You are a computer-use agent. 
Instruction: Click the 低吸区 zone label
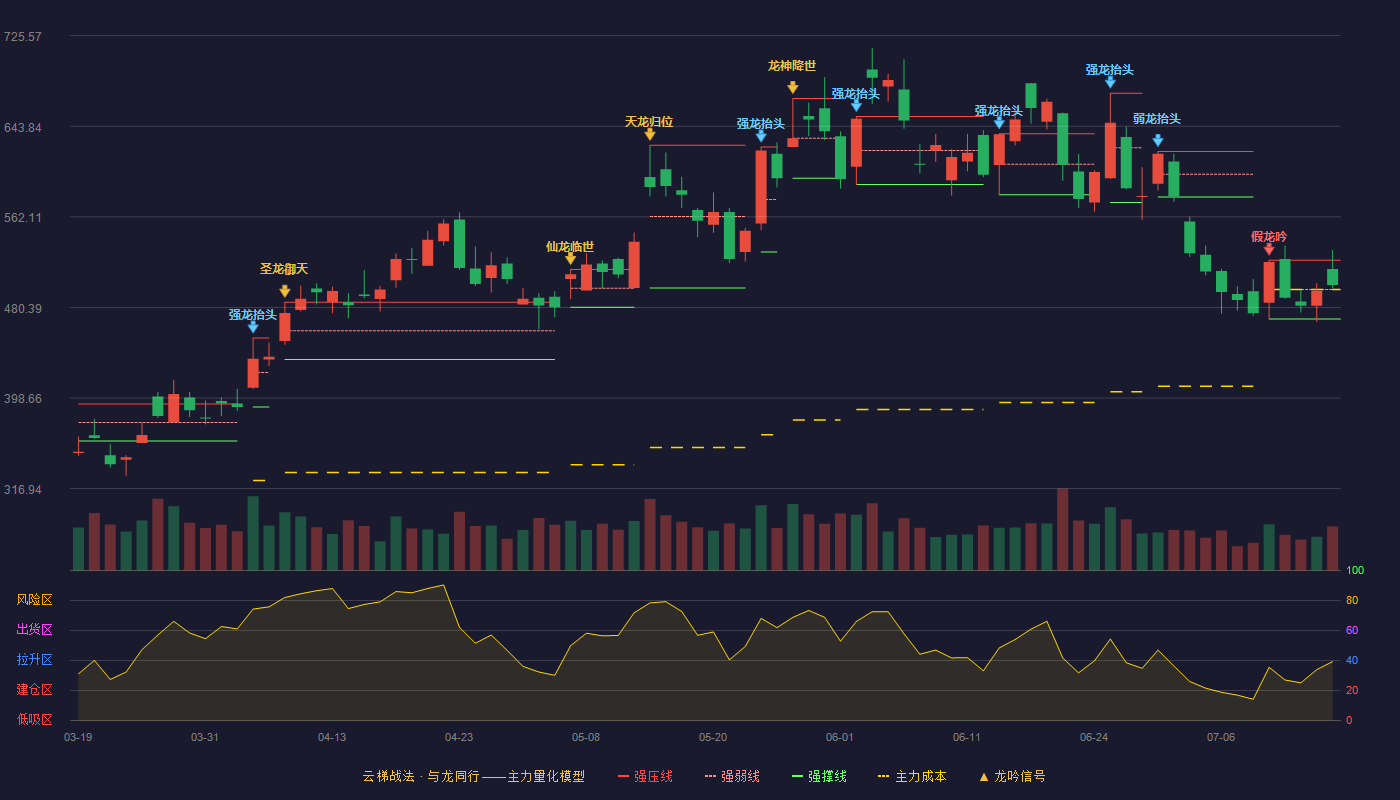tap(35, 719)
